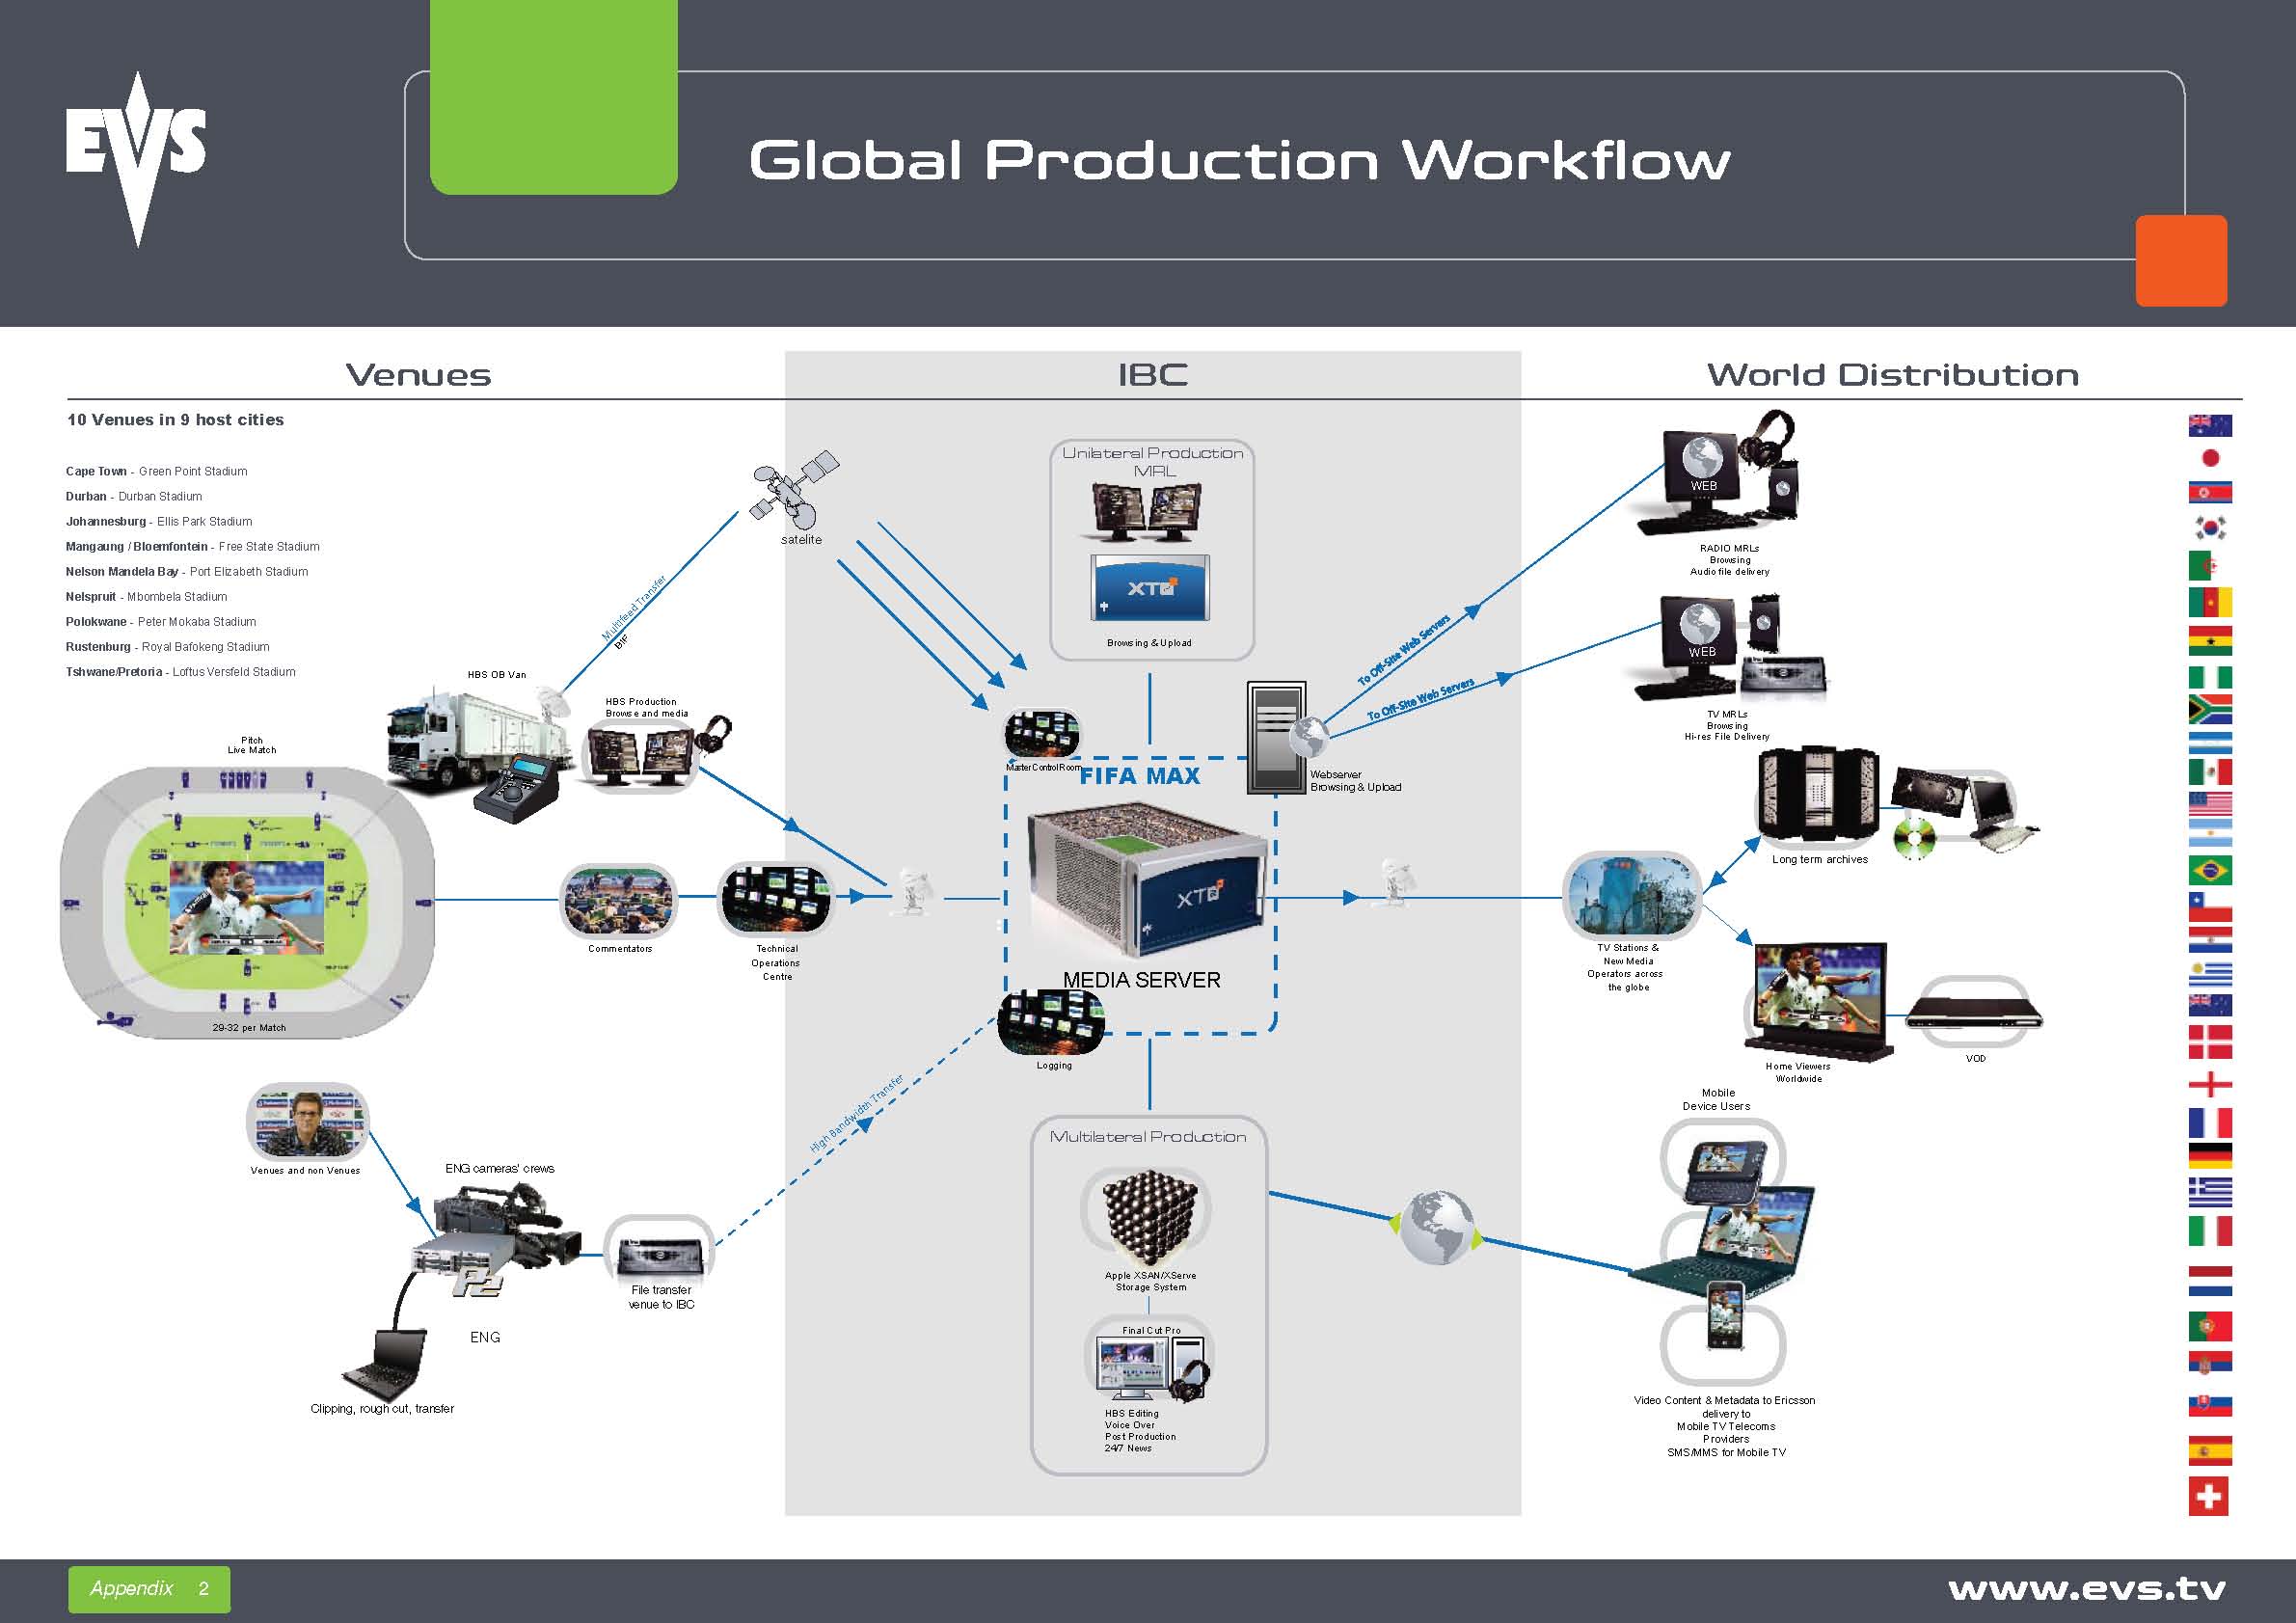Click the Appendix 2 label

click(x=149, y=1589)
